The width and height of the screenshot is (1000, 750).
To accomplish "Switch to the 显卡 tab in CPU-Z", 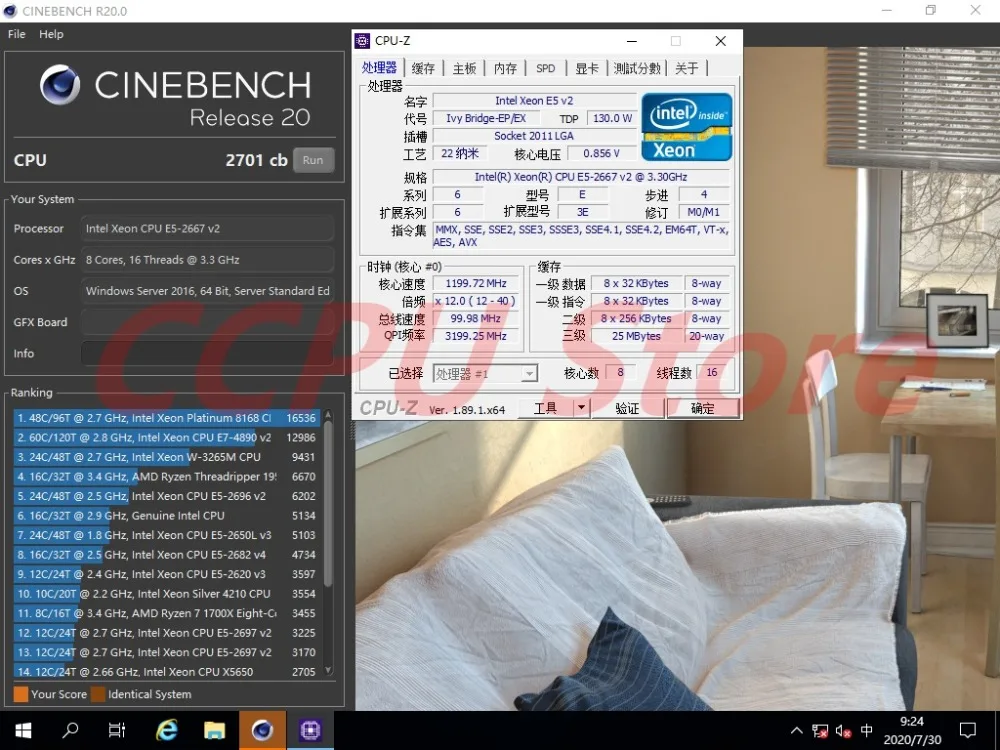I will (x=586, y=68).
